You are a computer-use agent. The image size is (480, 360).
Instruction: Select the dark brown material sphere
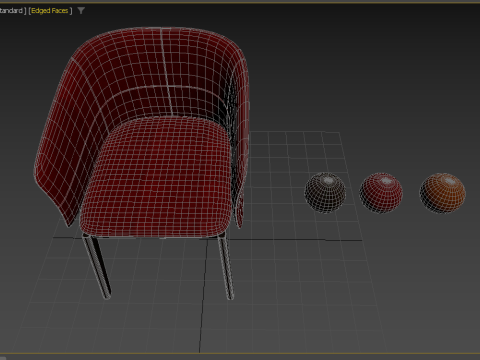pyautogui.click(x=325, y=192)
